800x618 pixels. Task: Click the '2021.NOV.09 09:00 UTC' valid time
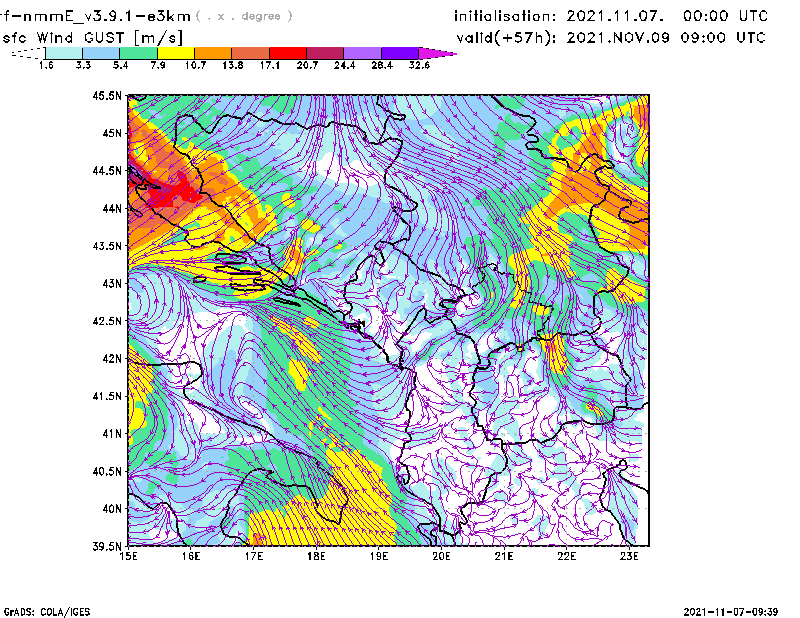coord(666,38)
